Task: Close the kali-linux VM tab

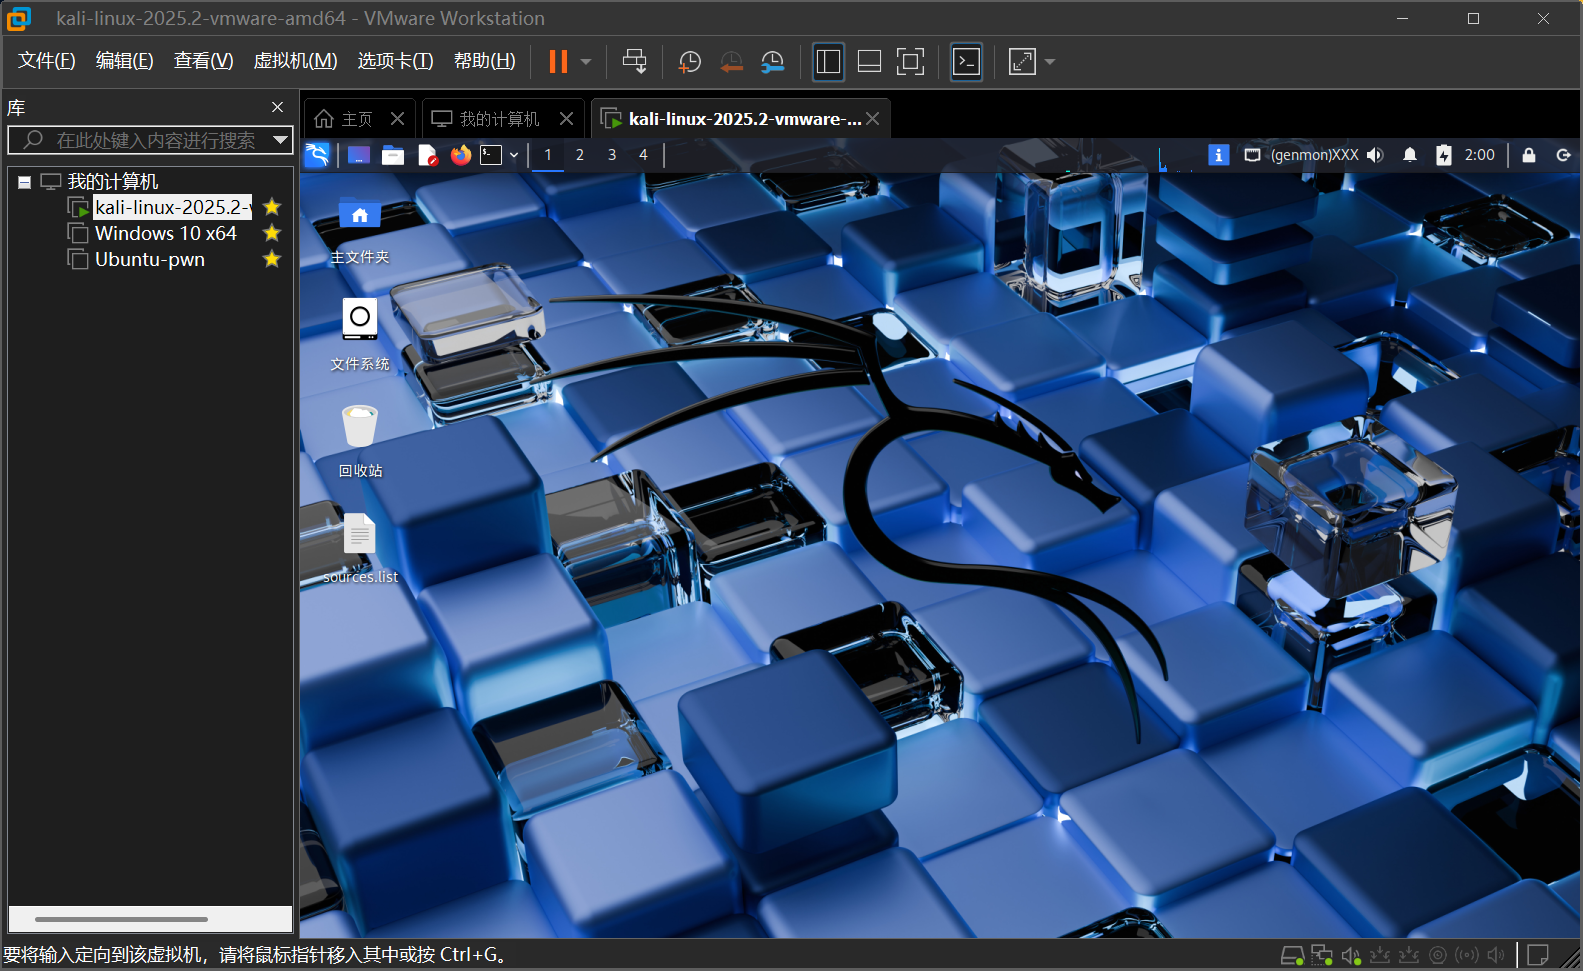Action: tap(873, 119)
